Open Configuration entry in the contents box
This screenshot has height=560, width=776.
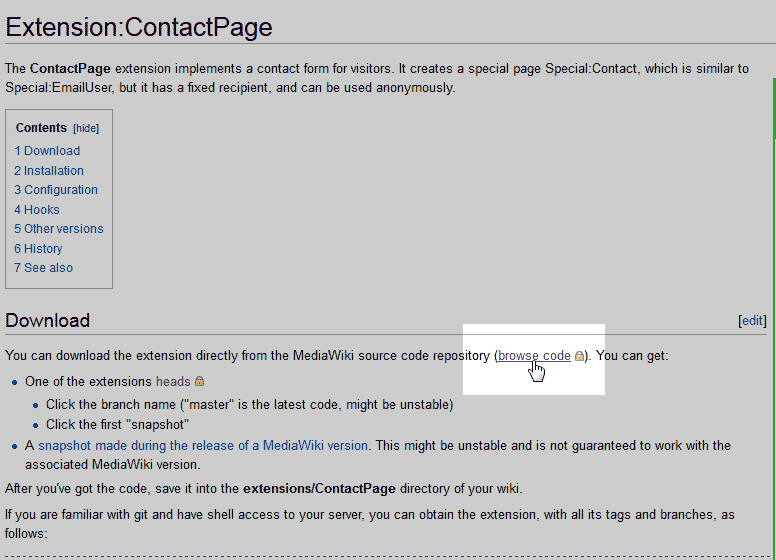(x=56, y=190)
